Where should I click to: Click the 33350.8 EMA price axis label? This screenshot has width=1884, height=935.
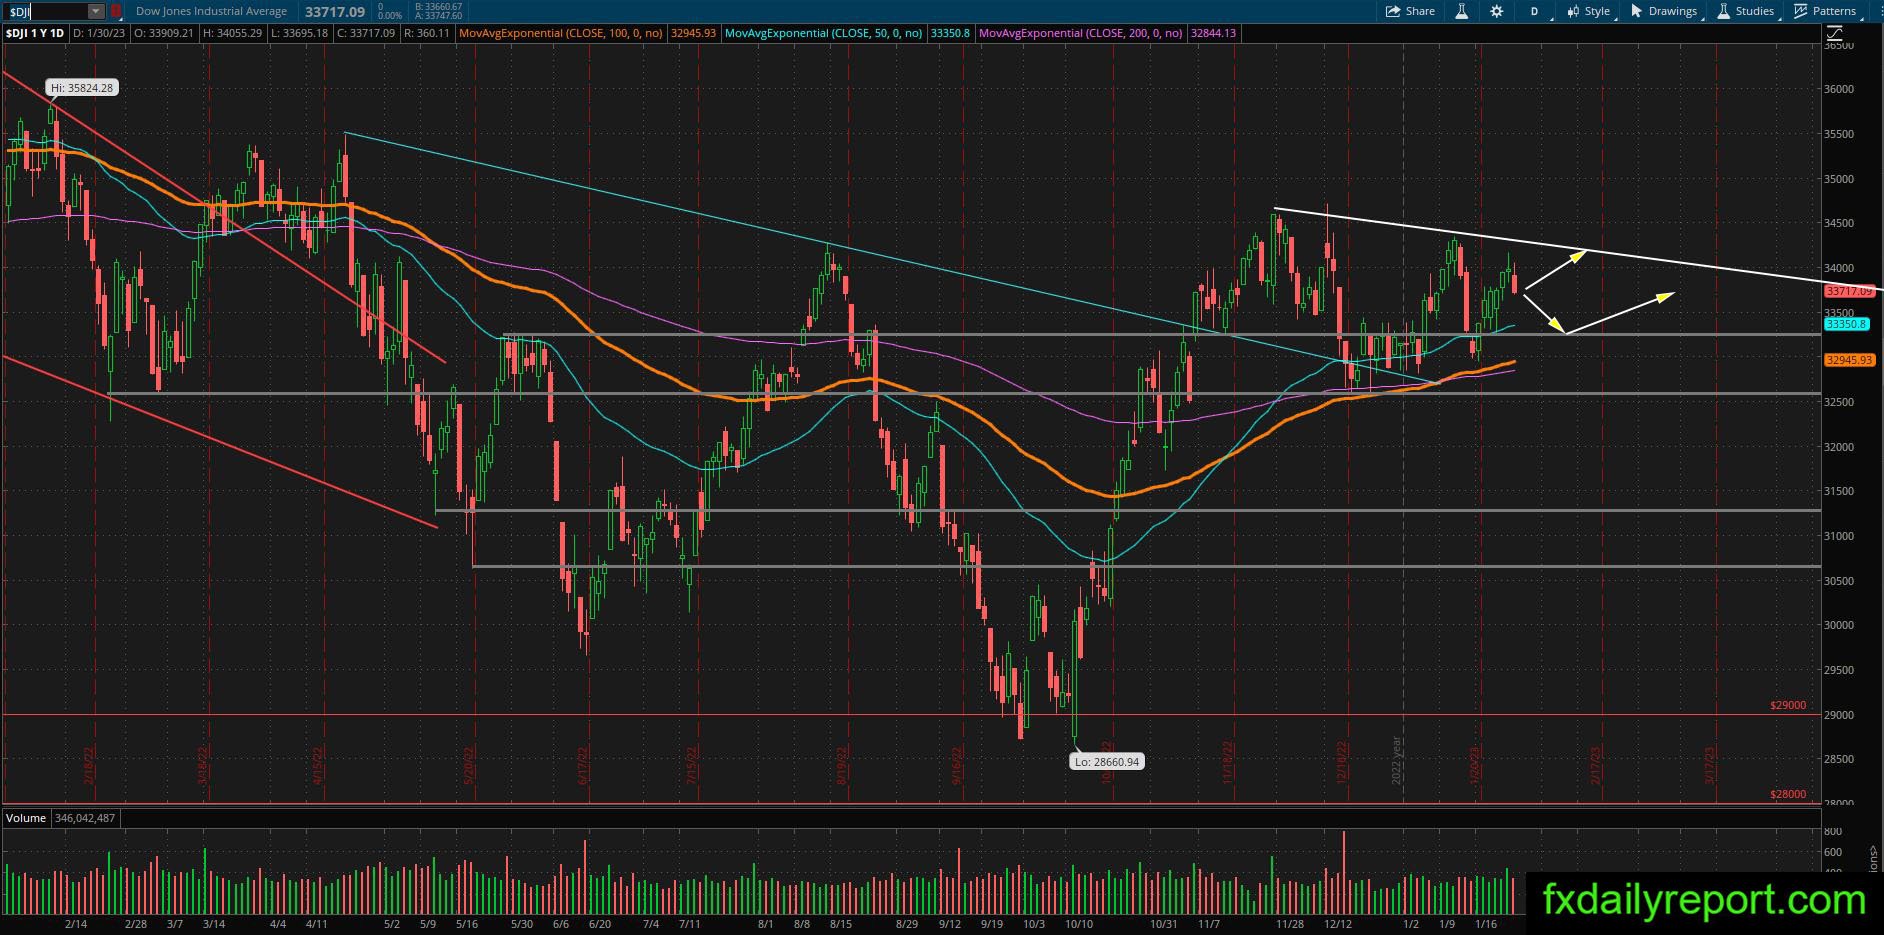point(1846,324)
